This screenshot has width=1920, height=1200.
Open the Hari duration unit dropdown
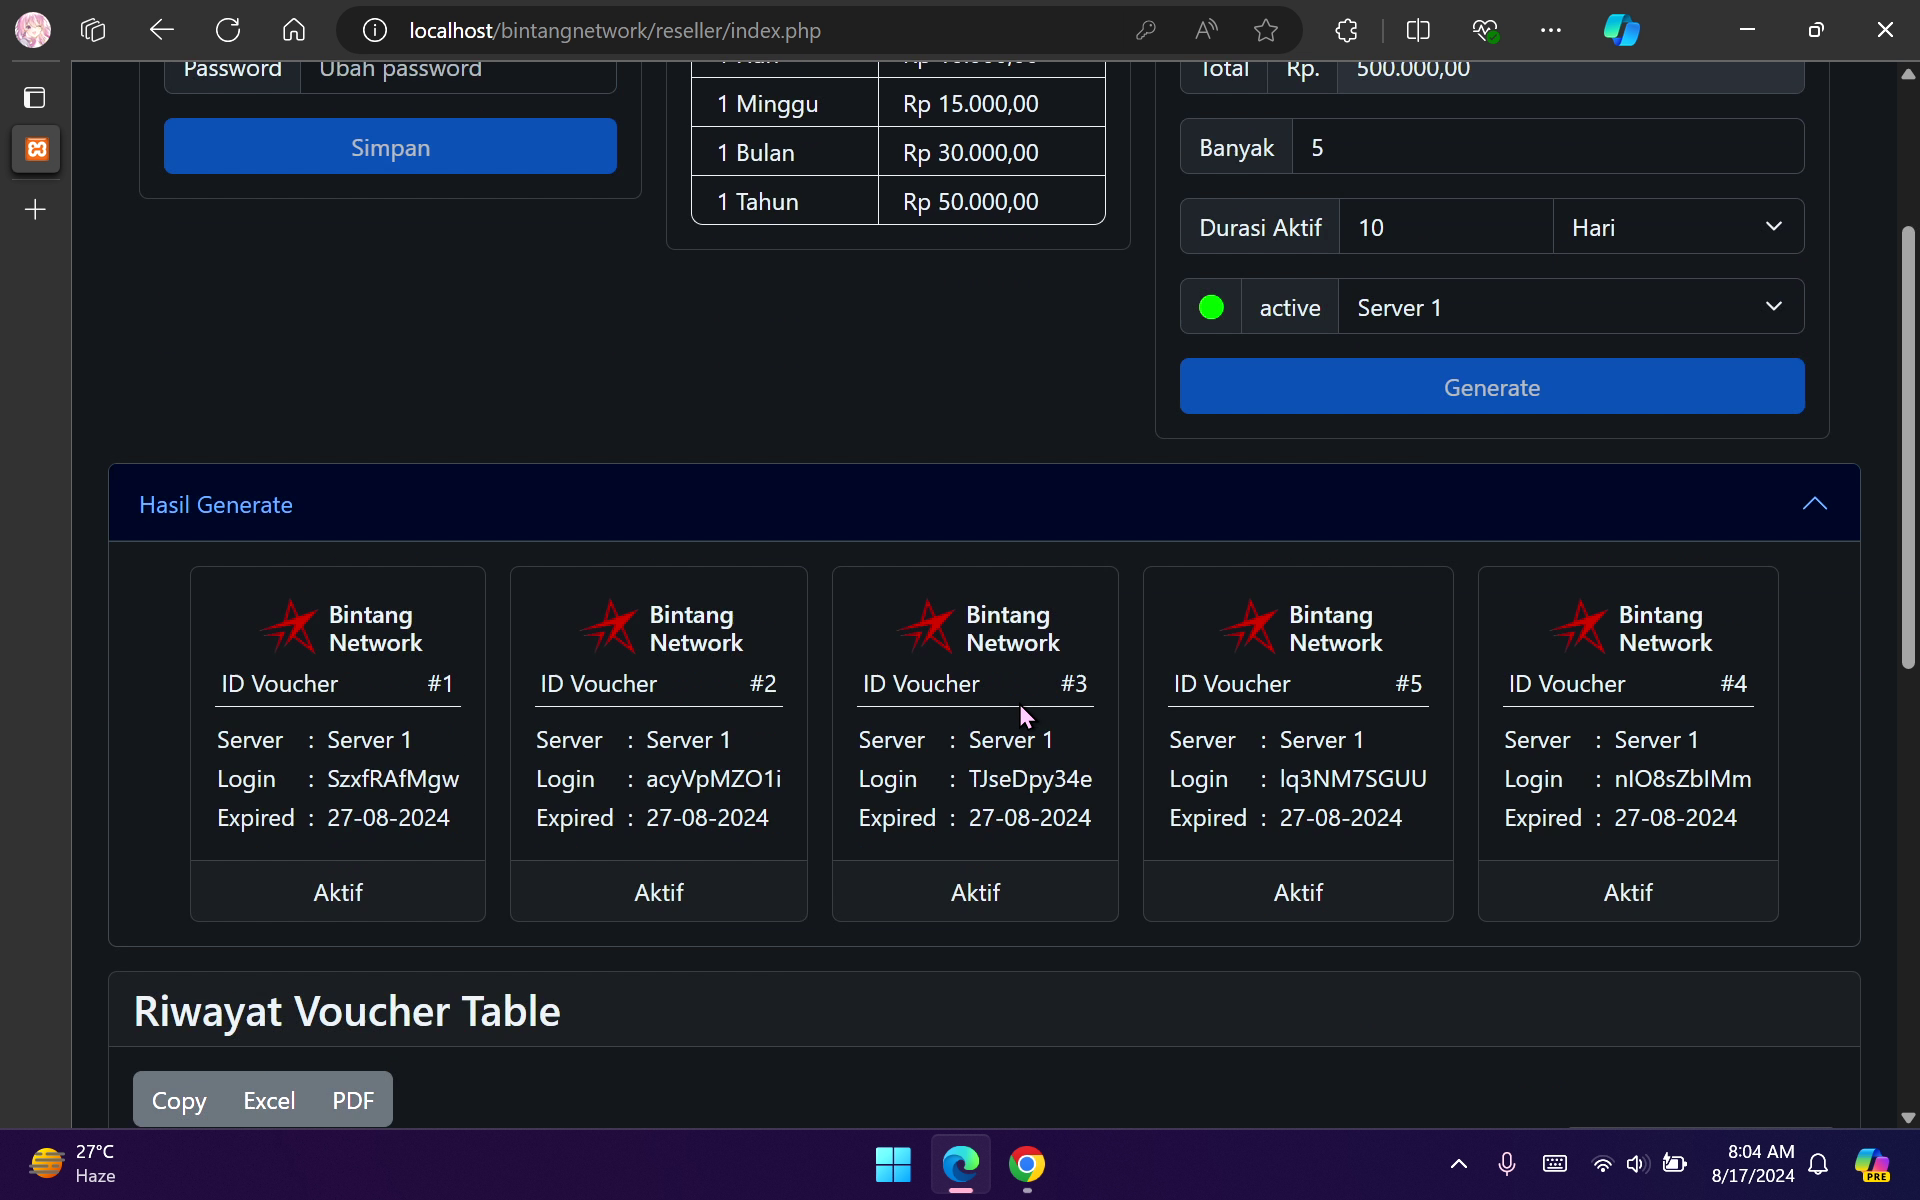click(1678, 227)
